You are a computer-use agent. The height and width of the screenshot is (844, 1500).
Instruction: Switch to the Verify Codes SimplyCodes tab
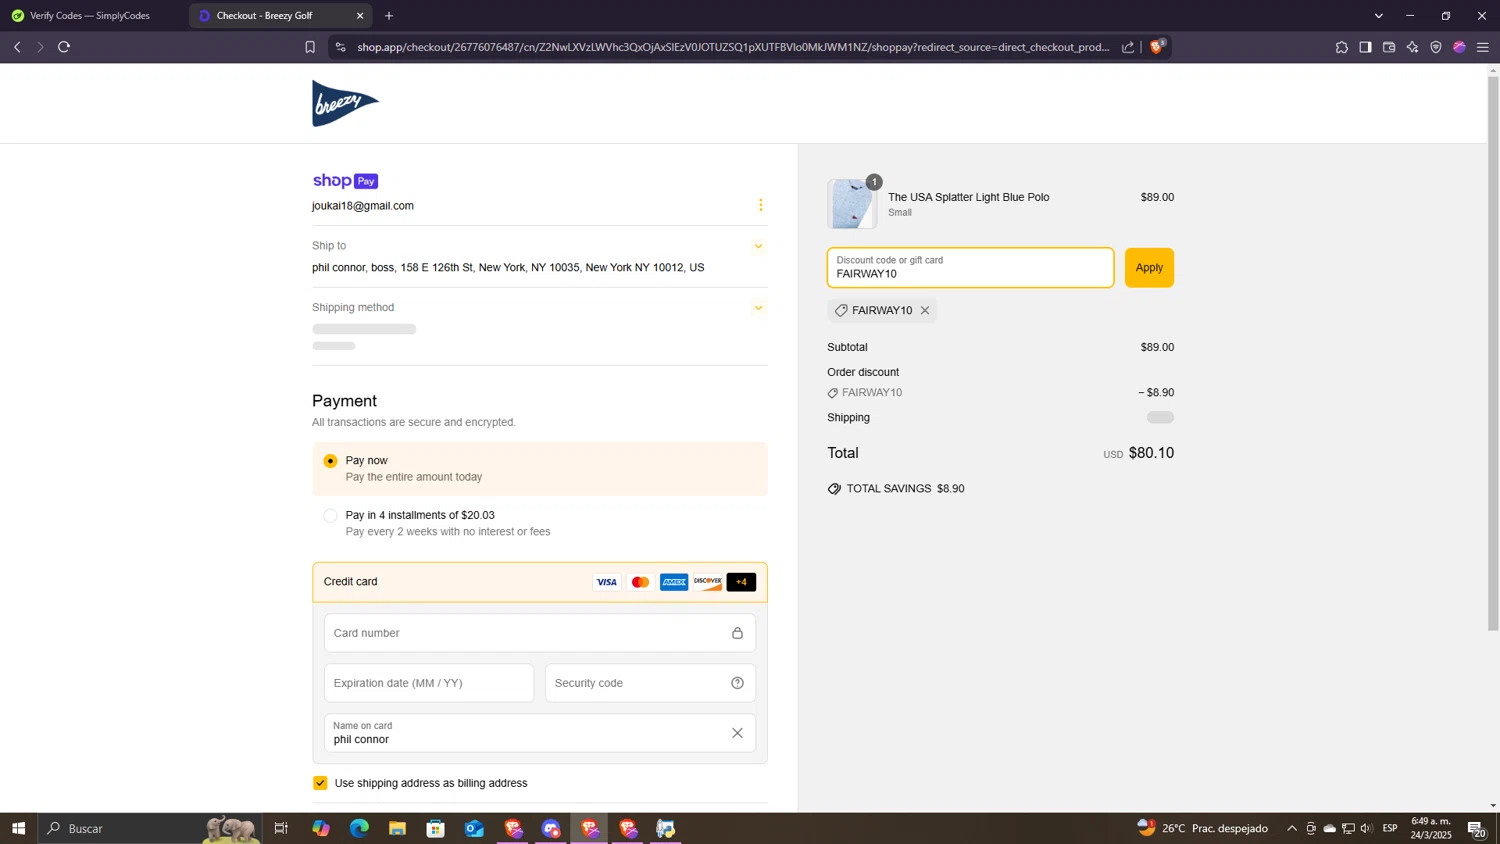[x=90, y=16]
